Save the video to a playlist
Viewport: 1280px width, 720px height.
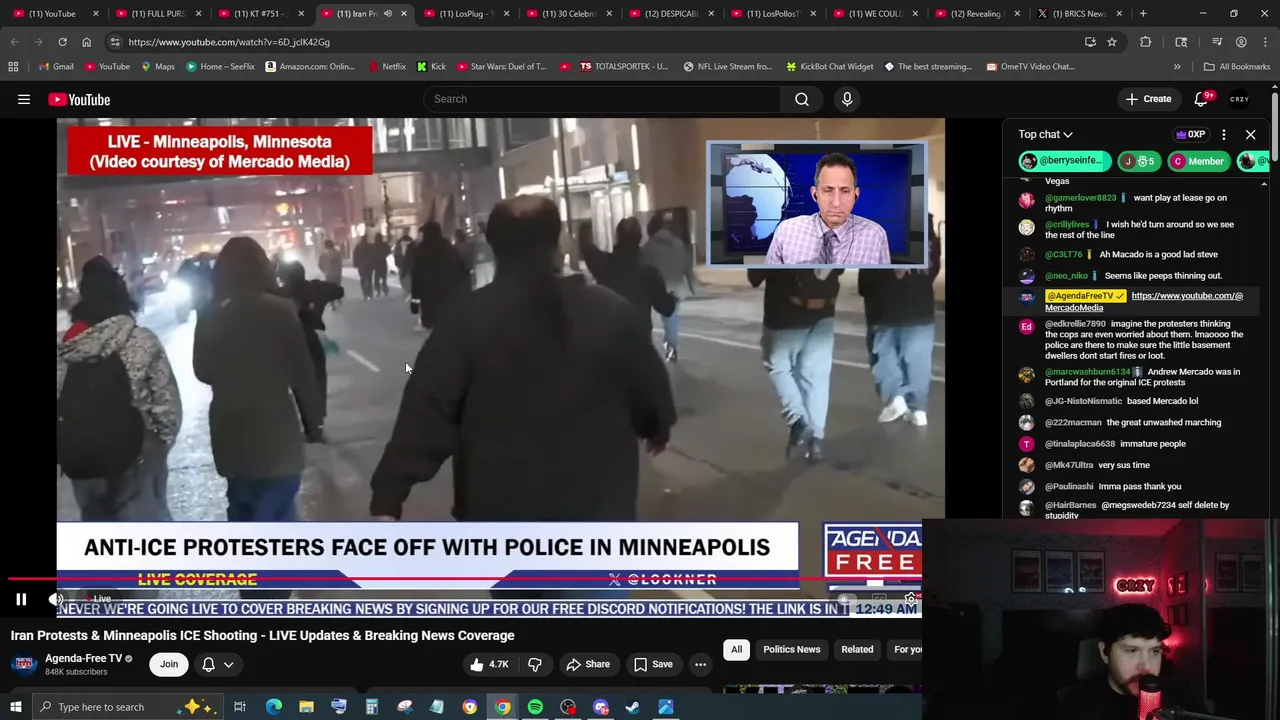point(652,664)
